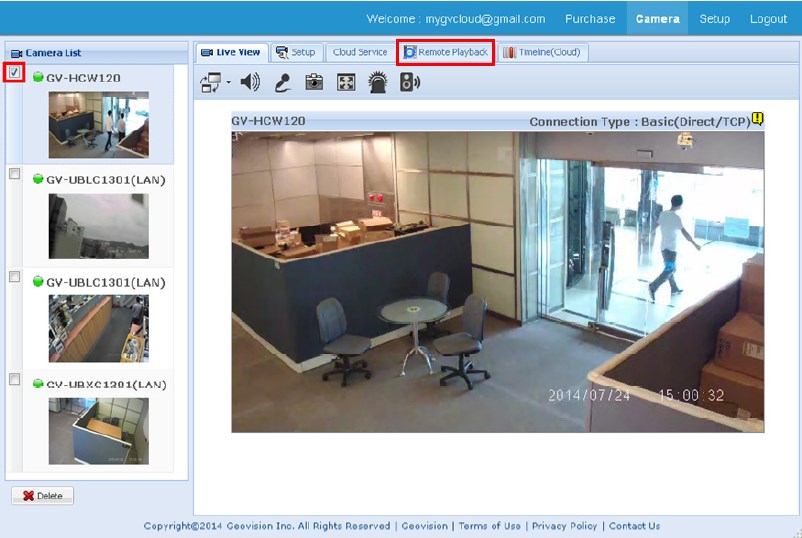Screen dimensions: 802x538
Task: Click the yellow connection warning icon
Action: 758,119
